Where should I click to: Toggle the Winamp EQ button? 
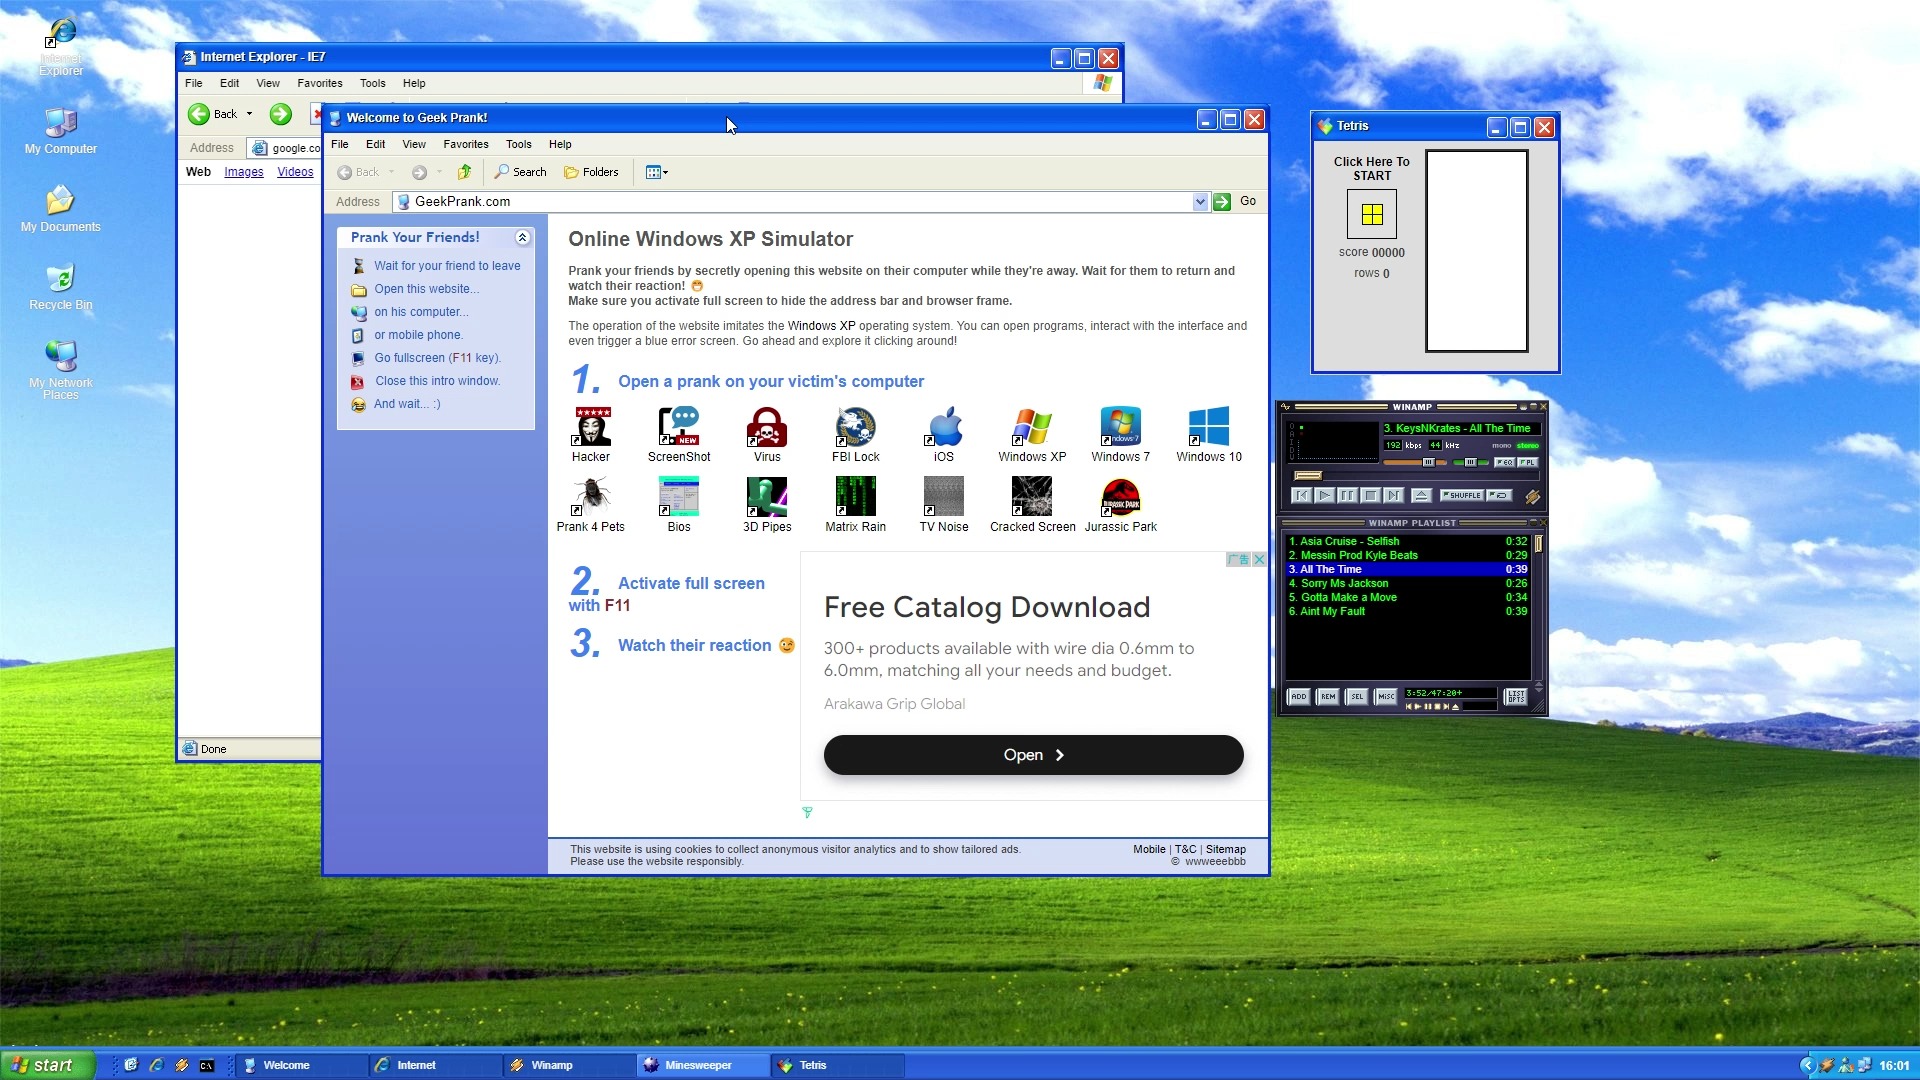coord(1504,462)
